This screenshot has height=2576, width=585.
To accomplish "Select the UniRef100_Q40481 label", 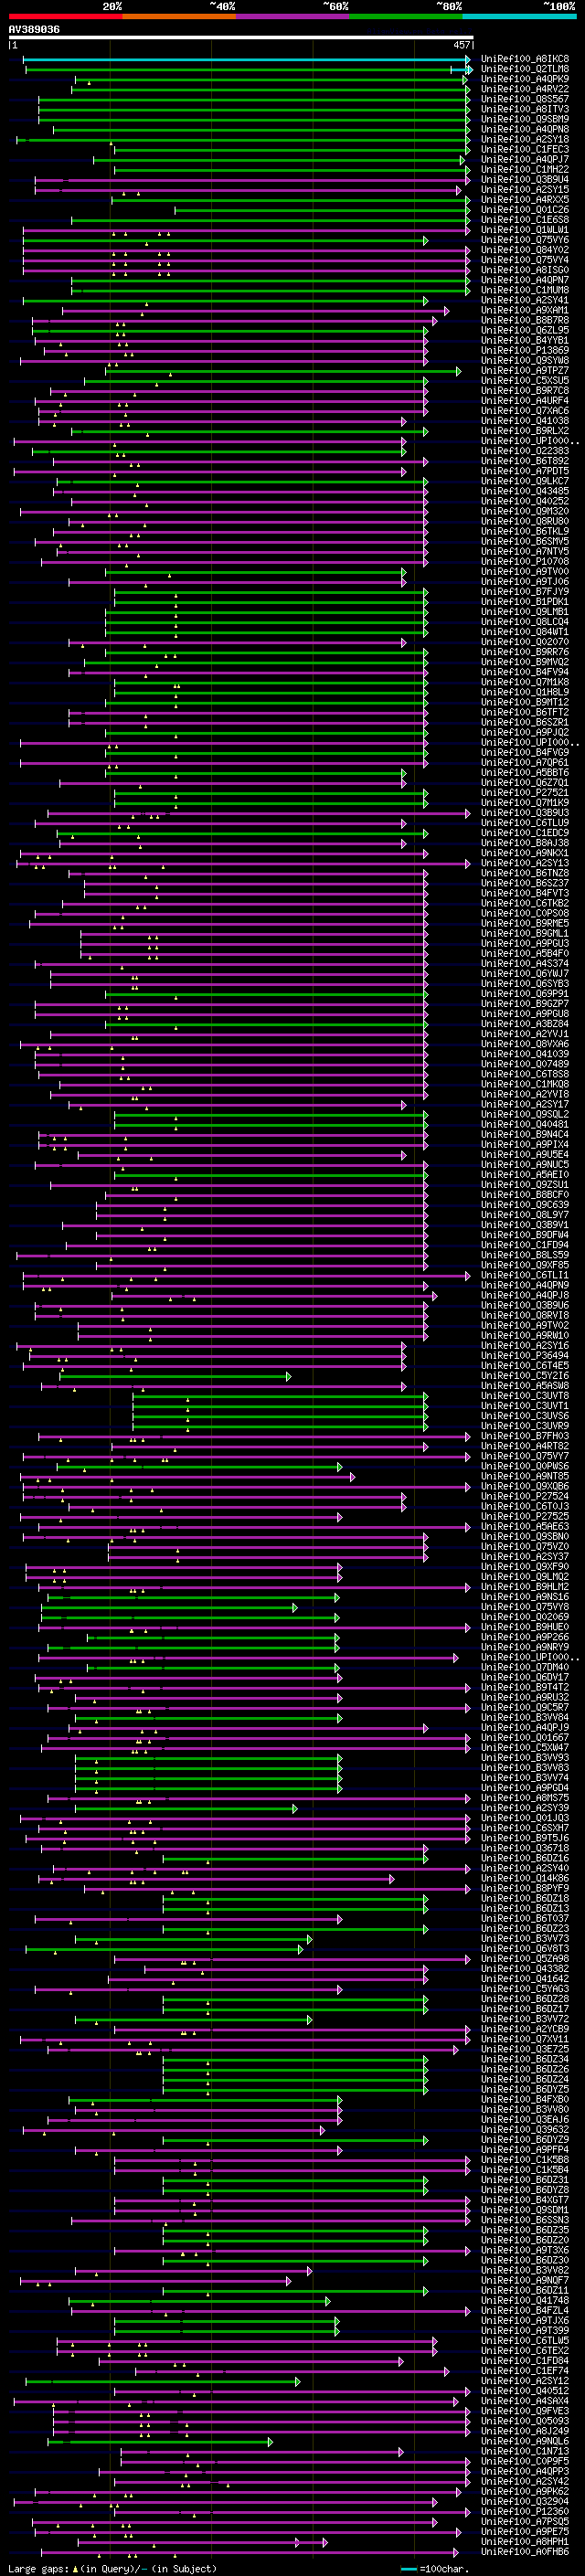I will pyautogui.click(x=525, y=1124).
